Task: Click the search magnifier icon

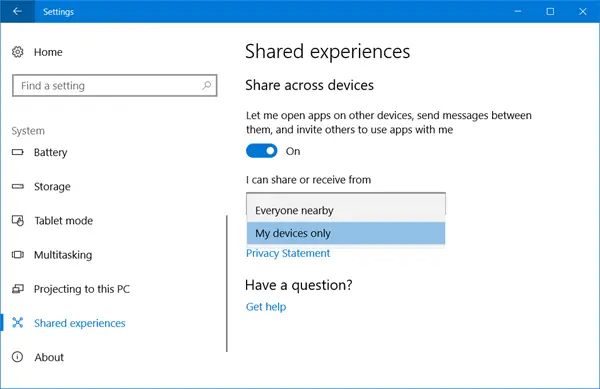Action: [x=206, y=85]
